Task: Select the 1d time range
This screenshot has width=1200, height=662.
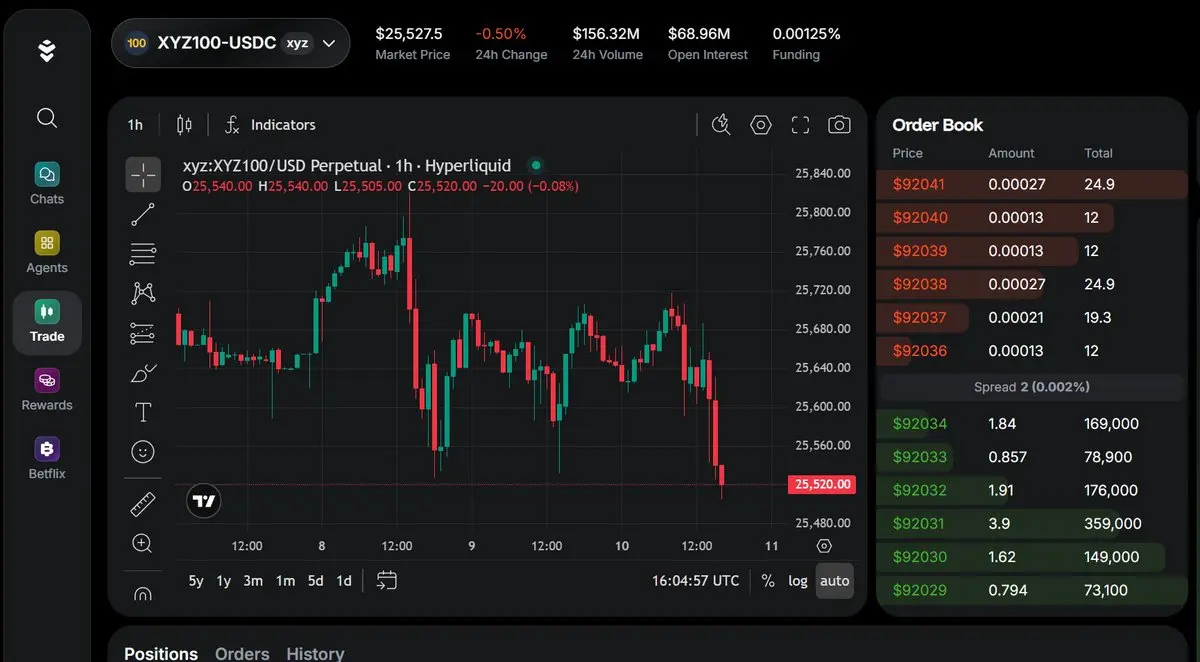Action: [x=343, y=581]
